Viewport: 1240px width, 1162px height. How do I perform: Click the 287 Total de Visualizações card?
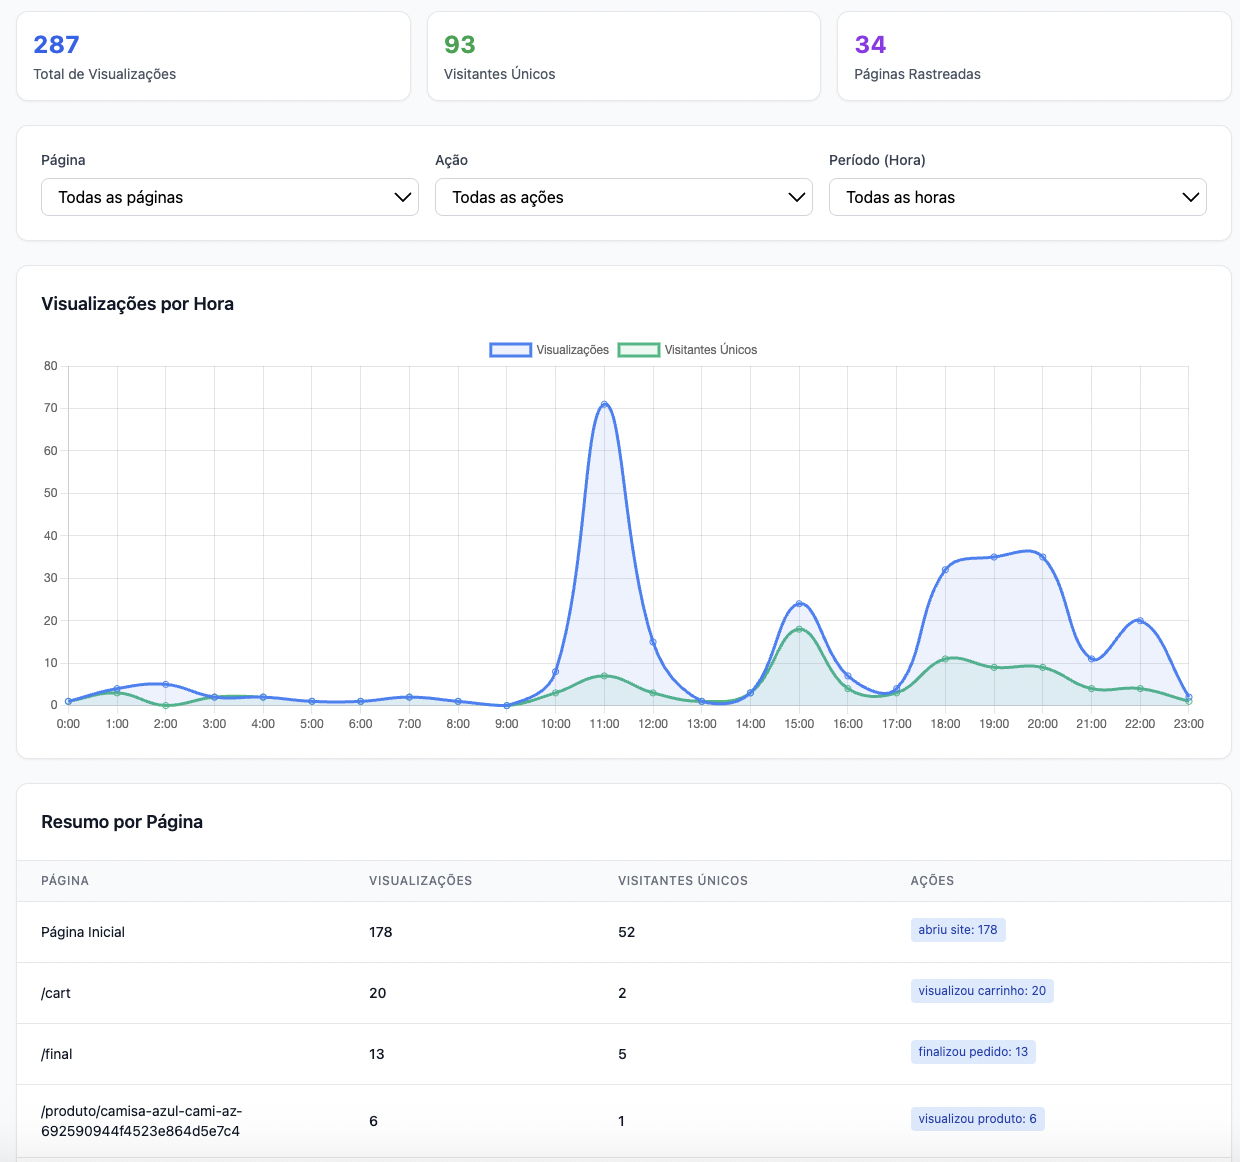click(214, 56)
